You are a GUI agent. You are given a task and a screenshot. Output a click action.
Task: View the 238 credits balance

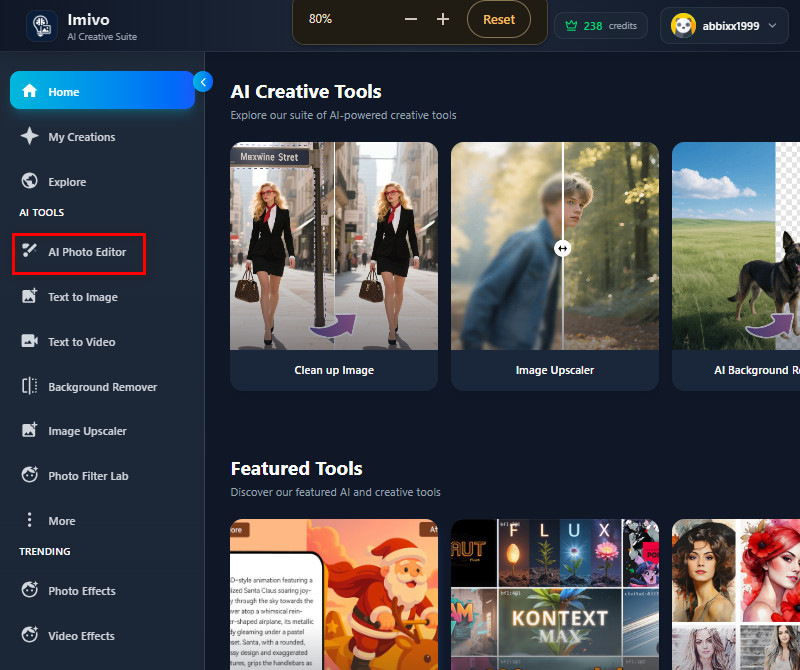point(601,26)
